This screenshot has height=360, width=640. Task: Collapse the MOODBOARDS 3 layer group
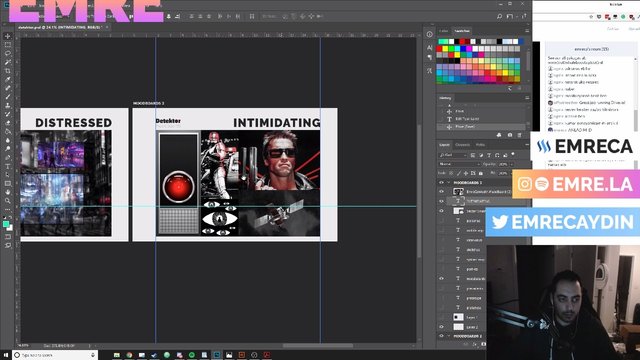pos(449,182)
